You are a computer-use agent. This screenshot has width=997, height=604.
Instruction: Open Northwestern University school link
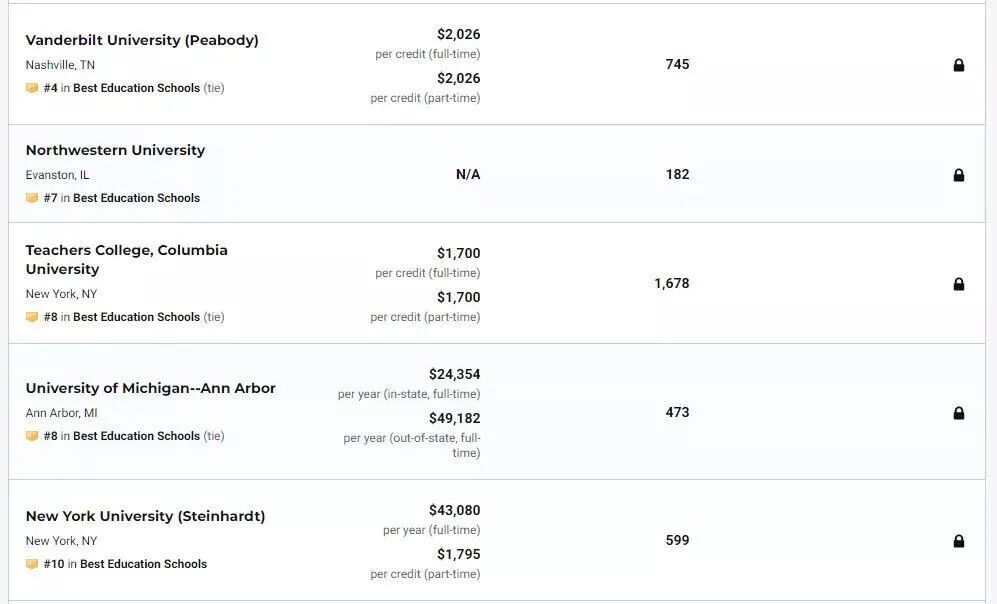coord(115,150)
